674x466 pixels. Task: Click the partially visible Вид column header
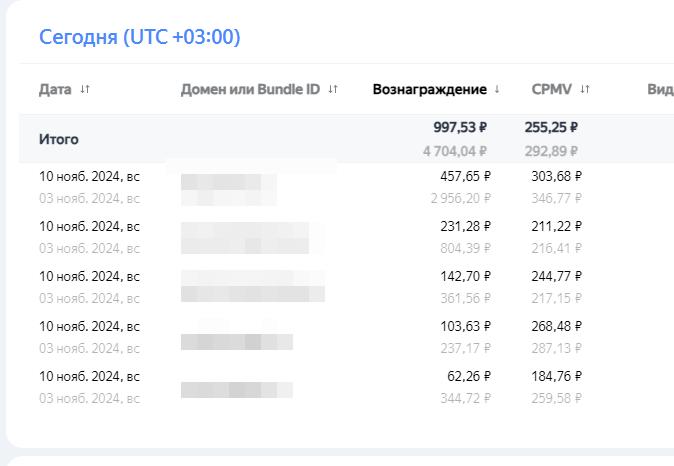[660, 90]
